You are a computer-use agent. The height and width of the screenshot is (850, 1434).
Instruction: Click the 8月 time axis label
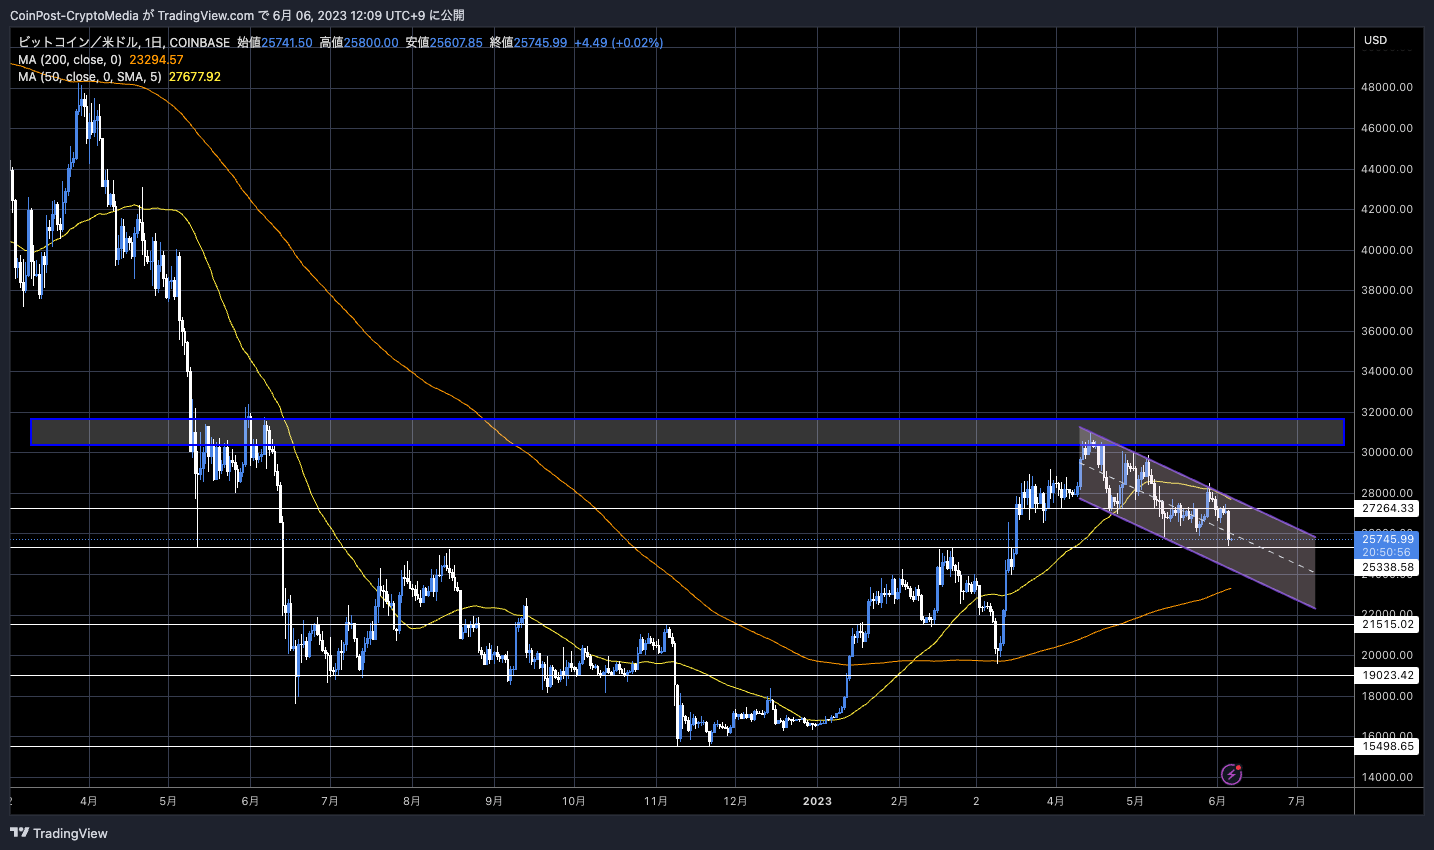pos(411,801)
